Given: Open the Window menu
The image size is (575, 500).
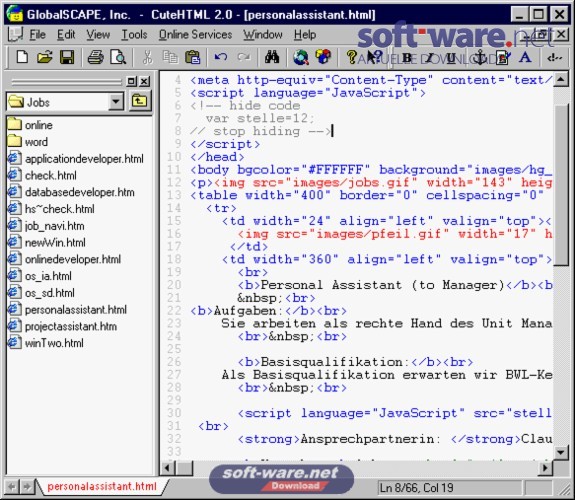Looking at the screenshot, I should coord(263,34).
